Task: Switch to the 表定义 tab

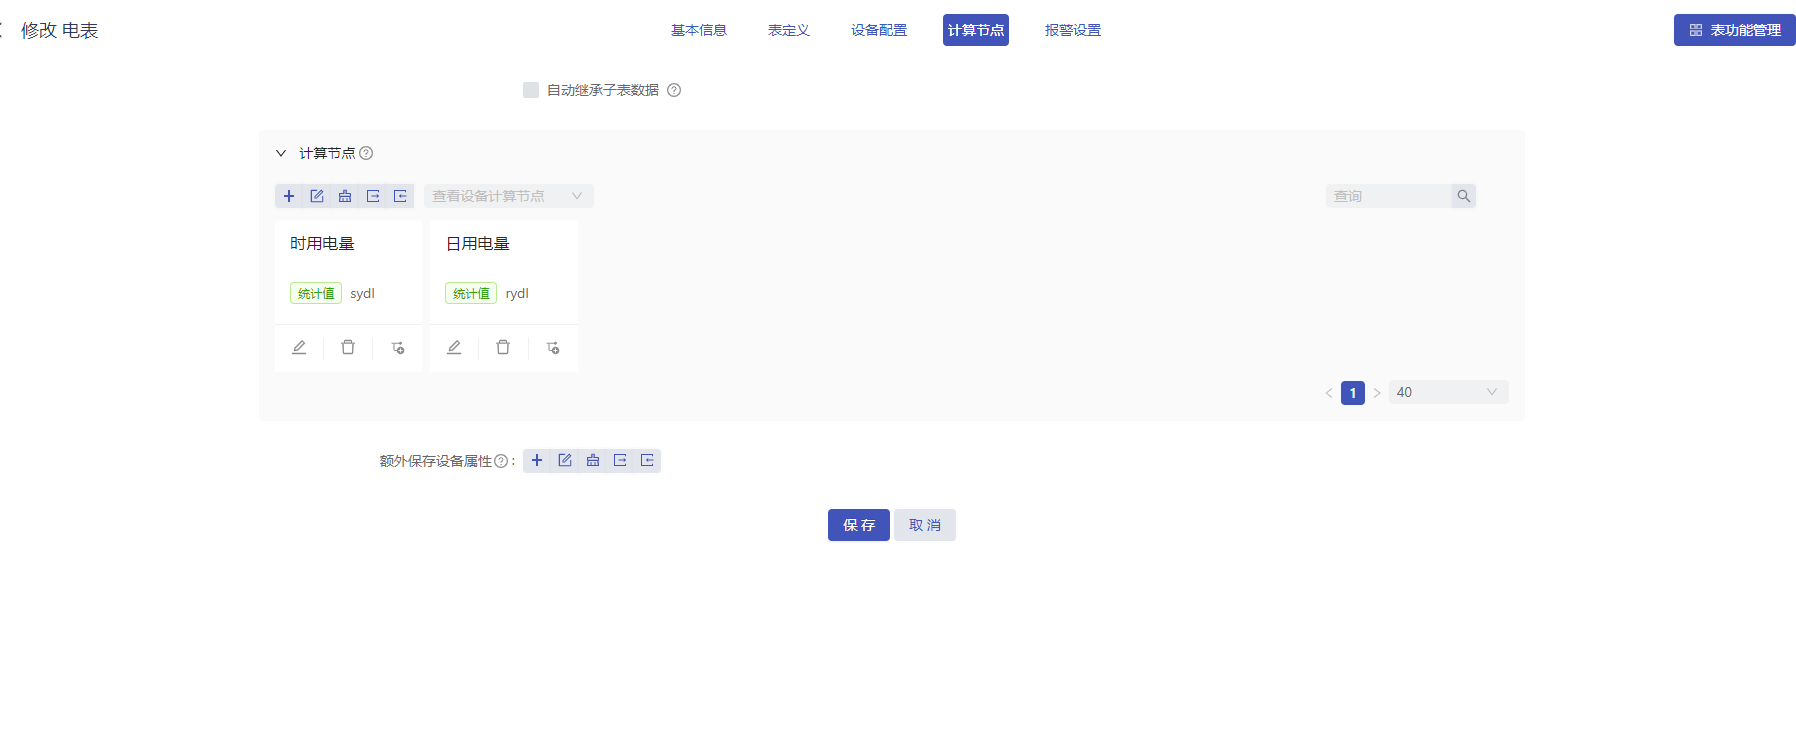Action: click(x=789, y=30)
